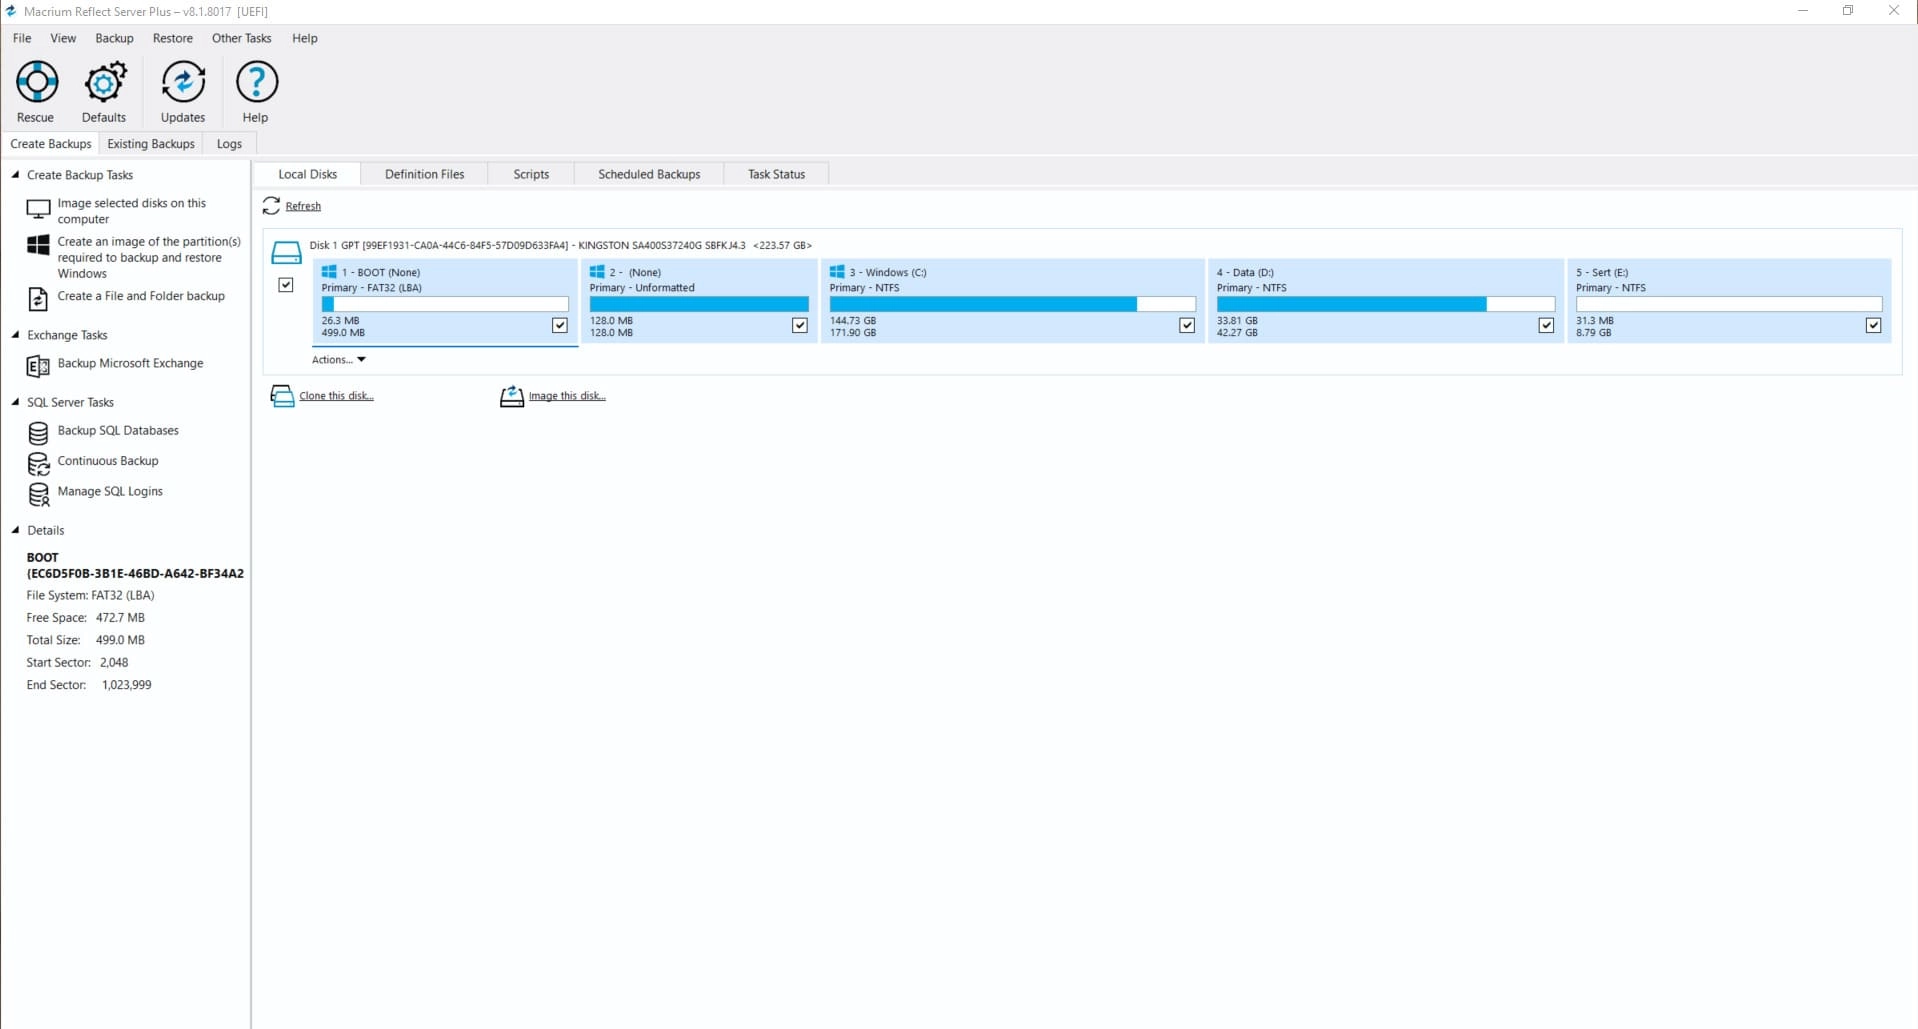Image resolution: width=1918 pixels, height=1029 pixels.
Task: Click the Clone this disk link
Action: tap(336, 396)
